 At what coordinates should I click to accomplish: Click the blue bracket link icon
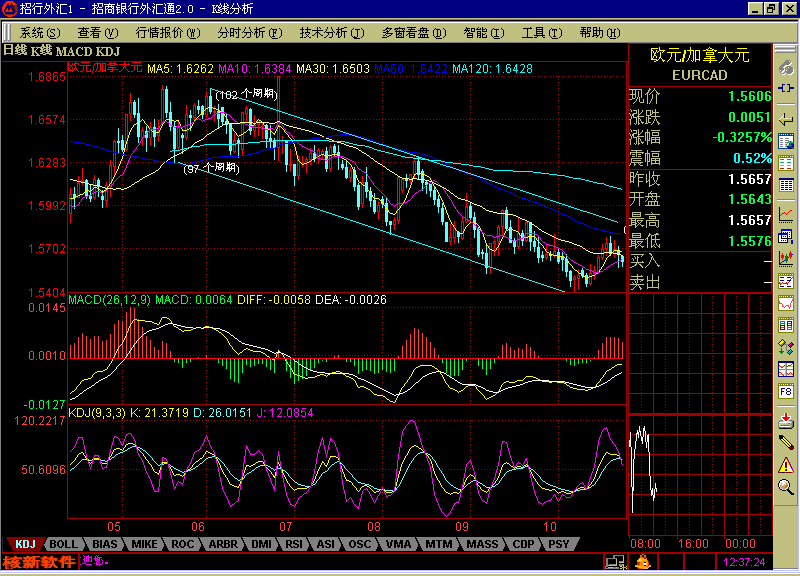[x=786, y=88]
